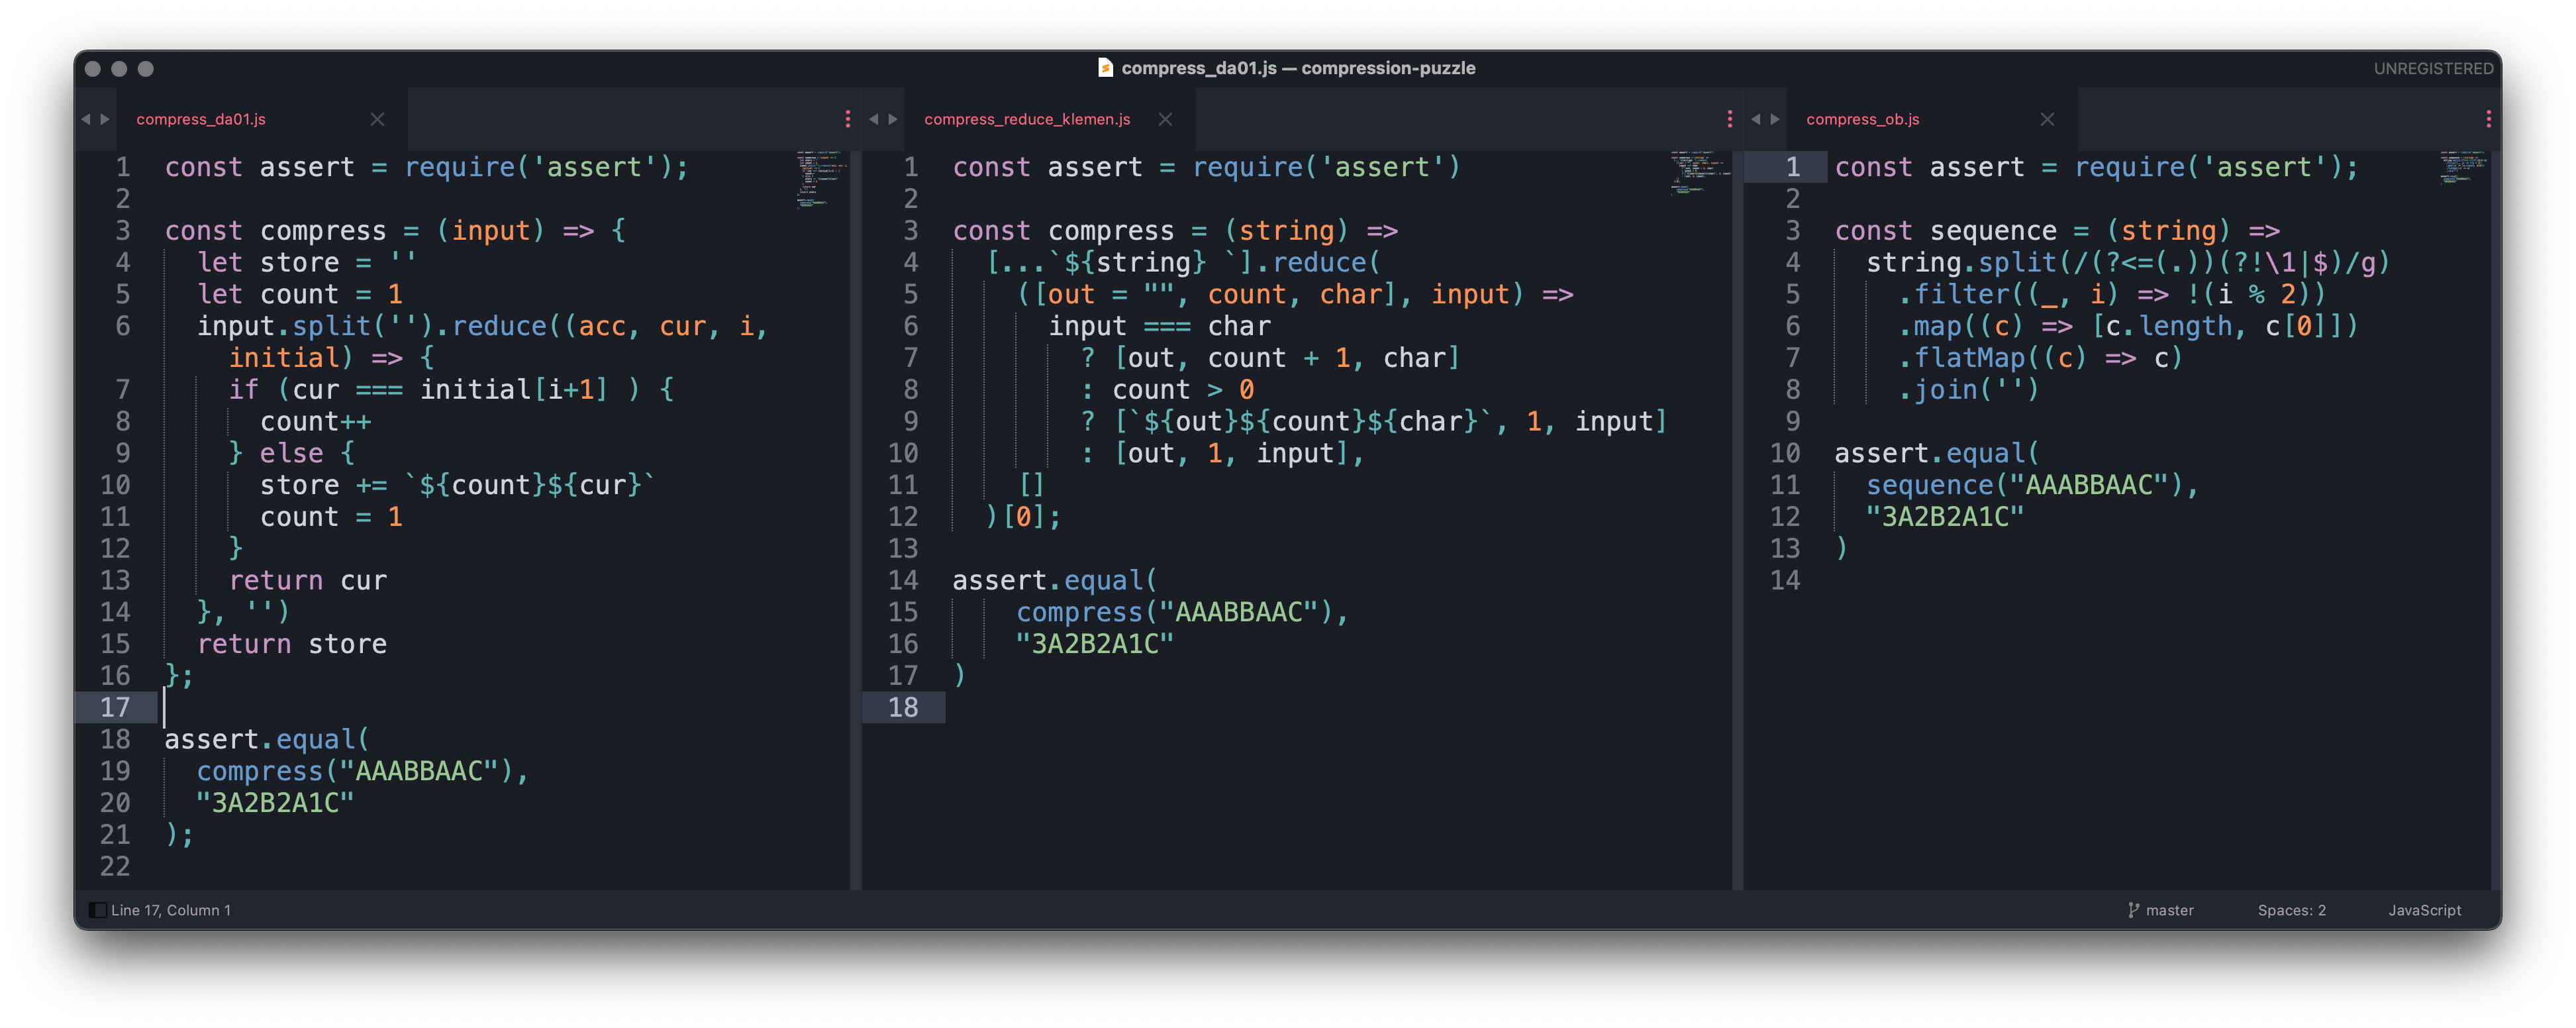The width and height of the screenshot is (2576, 1028).
Task: Click line number 10 in the compress_ob.js gutter
Action: [x=1785, y=453]
